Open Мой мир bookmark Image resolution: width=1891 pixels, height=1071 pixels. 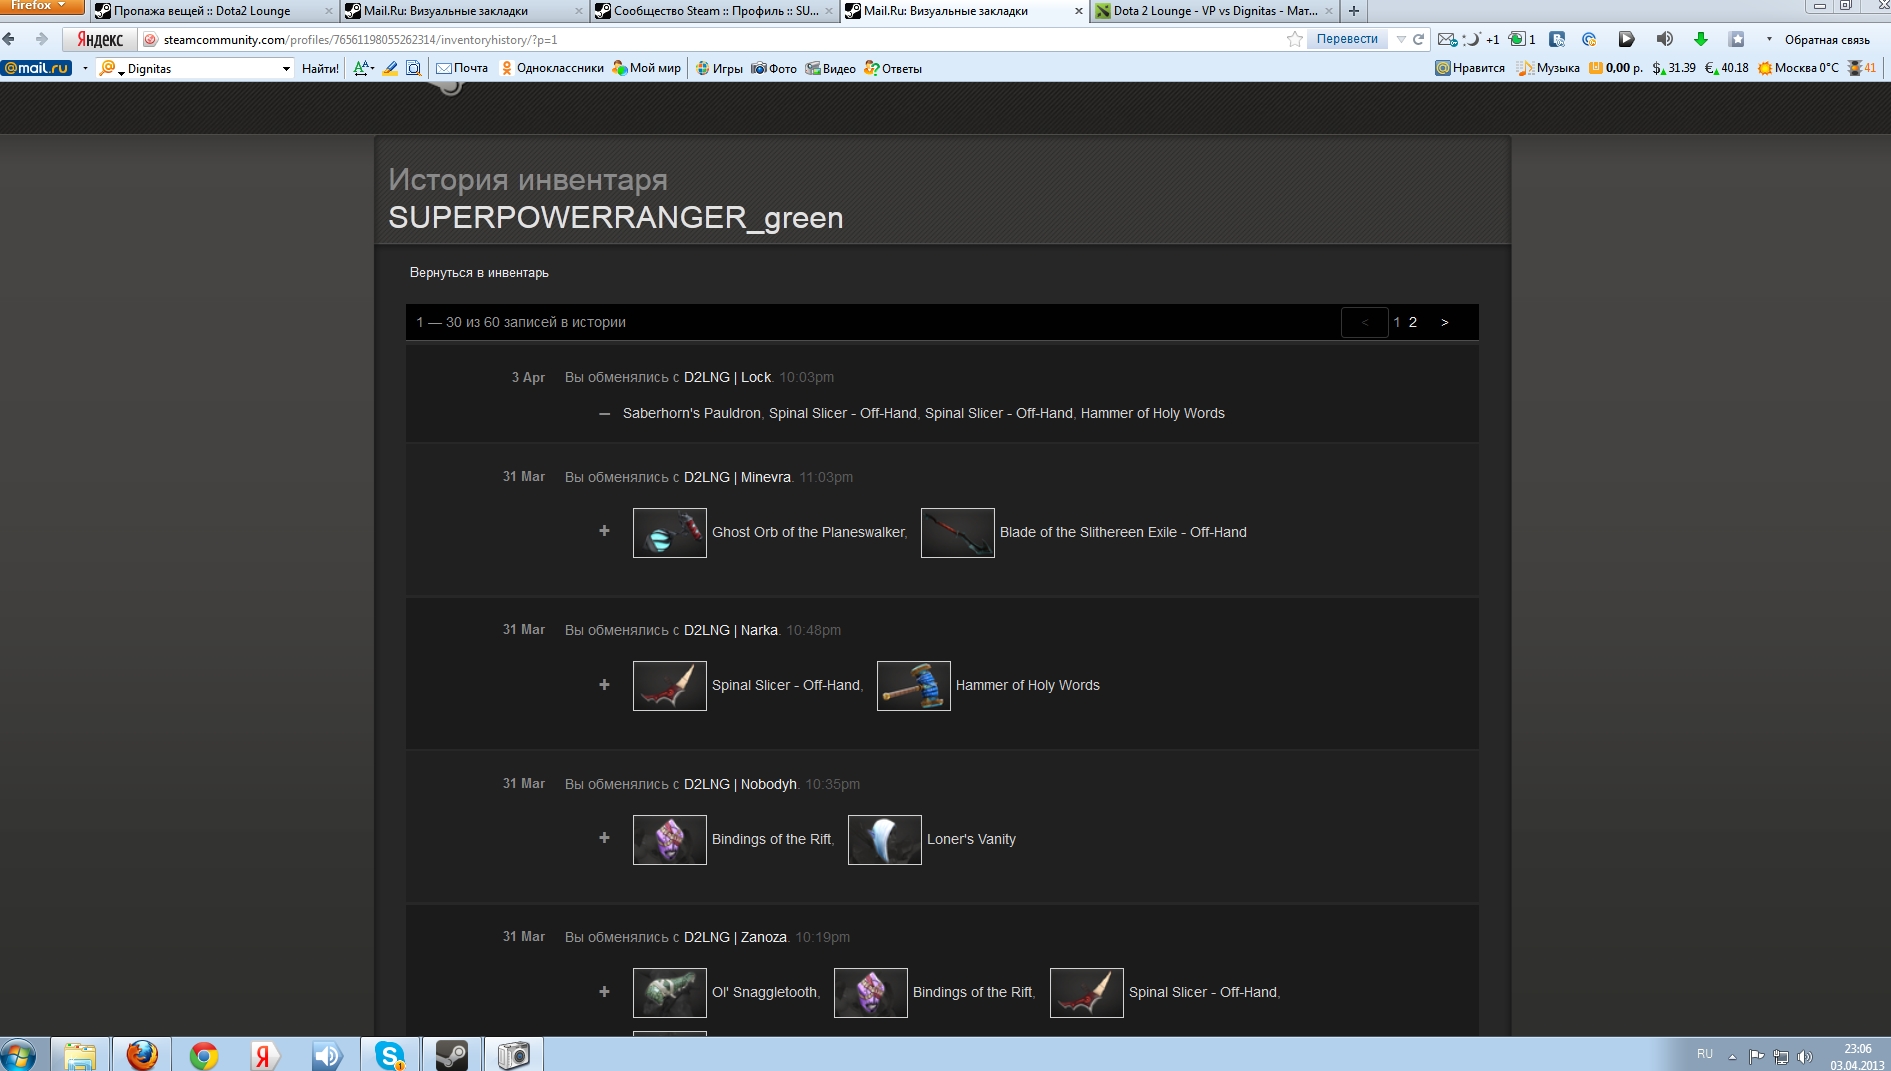647,68
